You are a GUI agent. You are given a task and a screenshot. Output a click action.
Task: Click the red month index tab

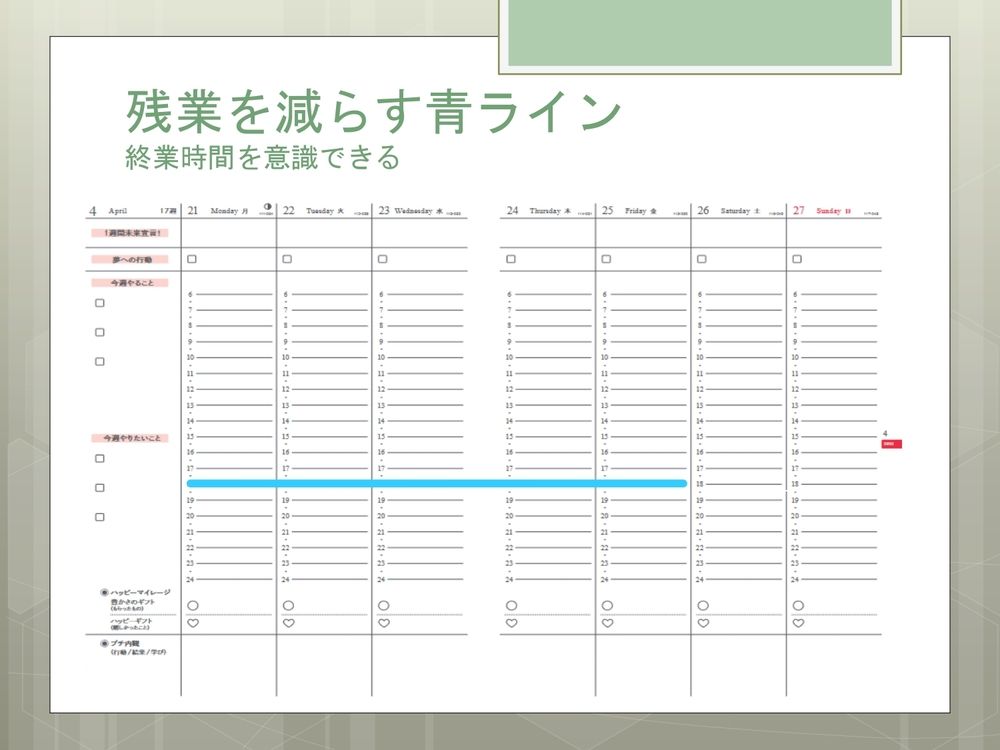click(892, 443)
